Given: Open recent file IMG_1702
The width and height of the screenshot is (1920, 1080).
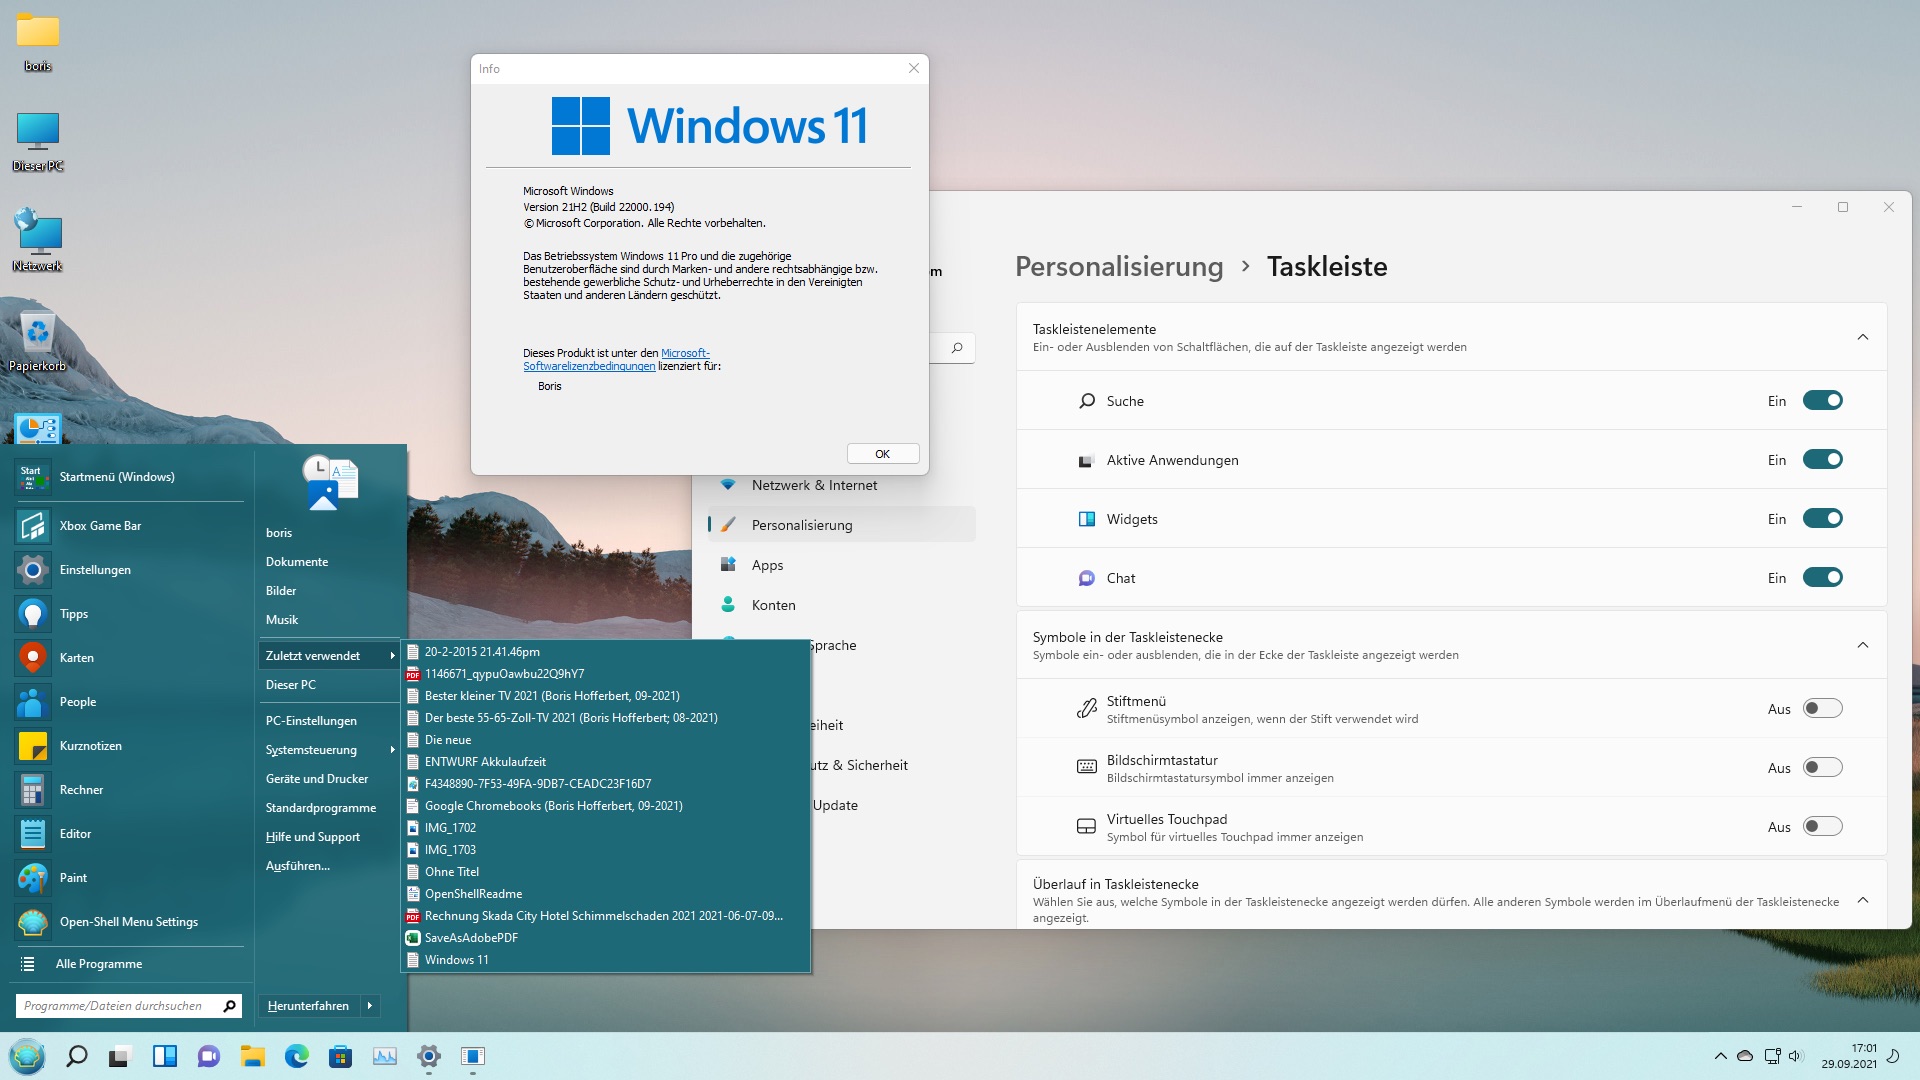Looking at the screenshot, I should pyautogui.click(x=605, y=828).
